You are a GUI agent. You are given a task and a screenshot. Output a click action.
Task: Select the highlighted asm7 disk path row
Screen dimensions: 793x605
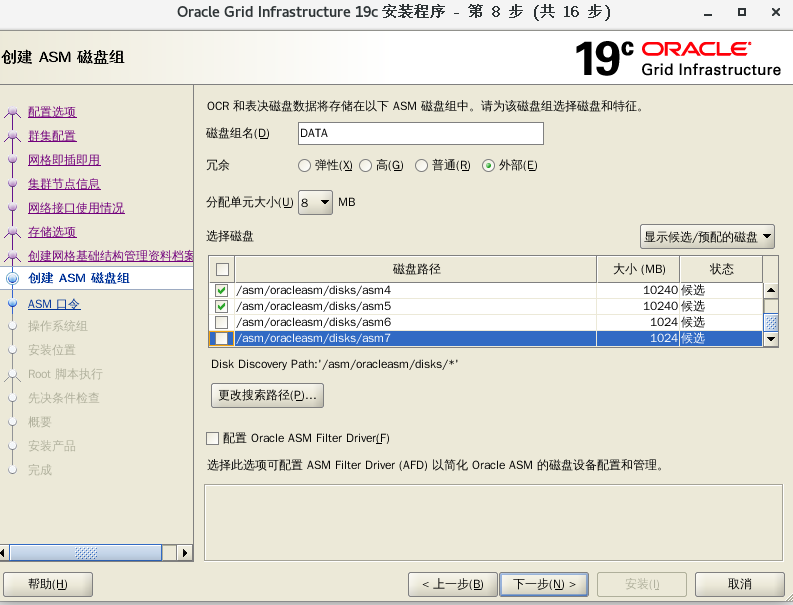click(x=415, y=338)
